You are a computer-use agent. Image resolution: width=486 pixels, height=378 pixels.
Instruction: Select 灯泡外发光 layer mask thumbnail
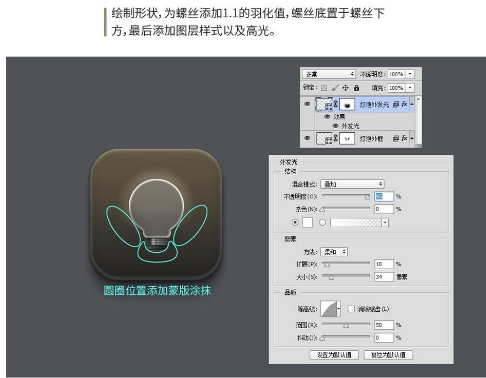347,105
